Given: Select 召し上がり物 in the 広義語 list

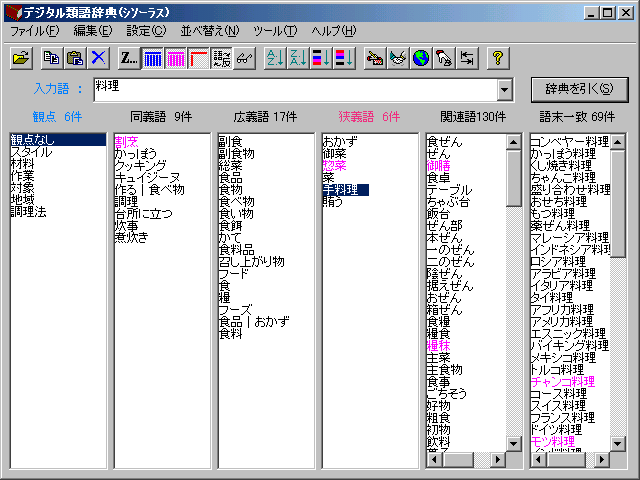Looking at the screenshot, I should 252,261.
